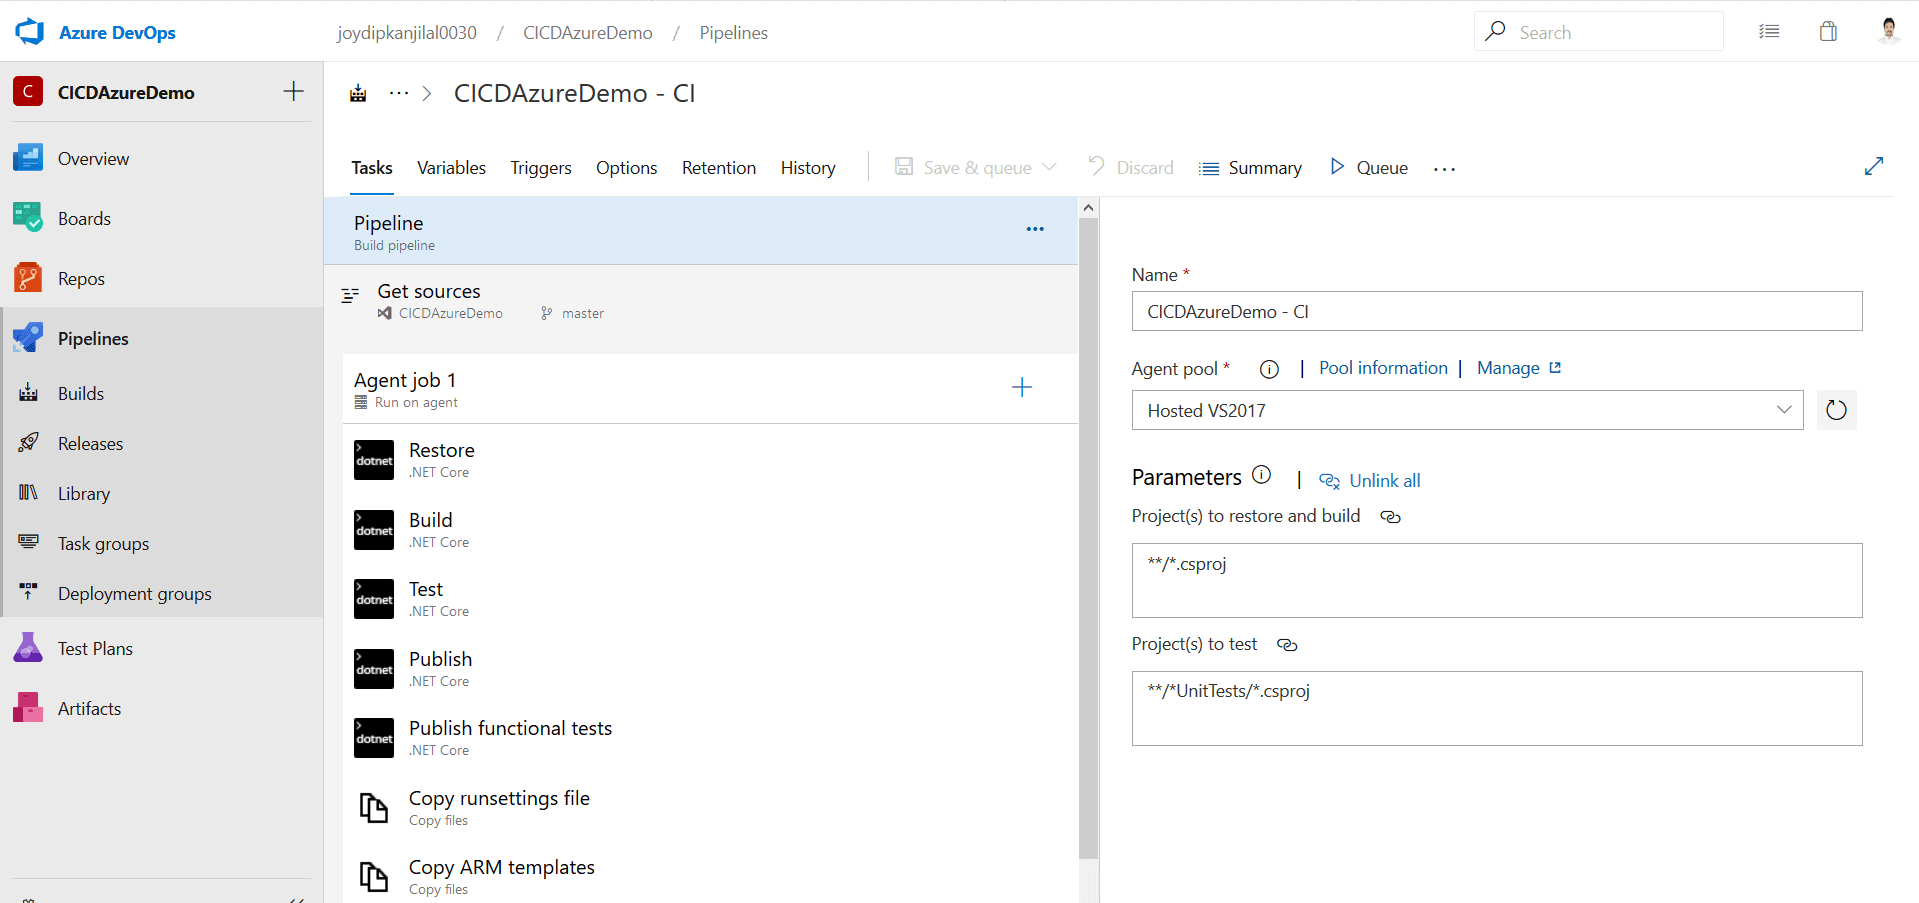Click the task list vertical scrollbar
This screenshot has width=1919, height=903.
[x=1089, y=538]
